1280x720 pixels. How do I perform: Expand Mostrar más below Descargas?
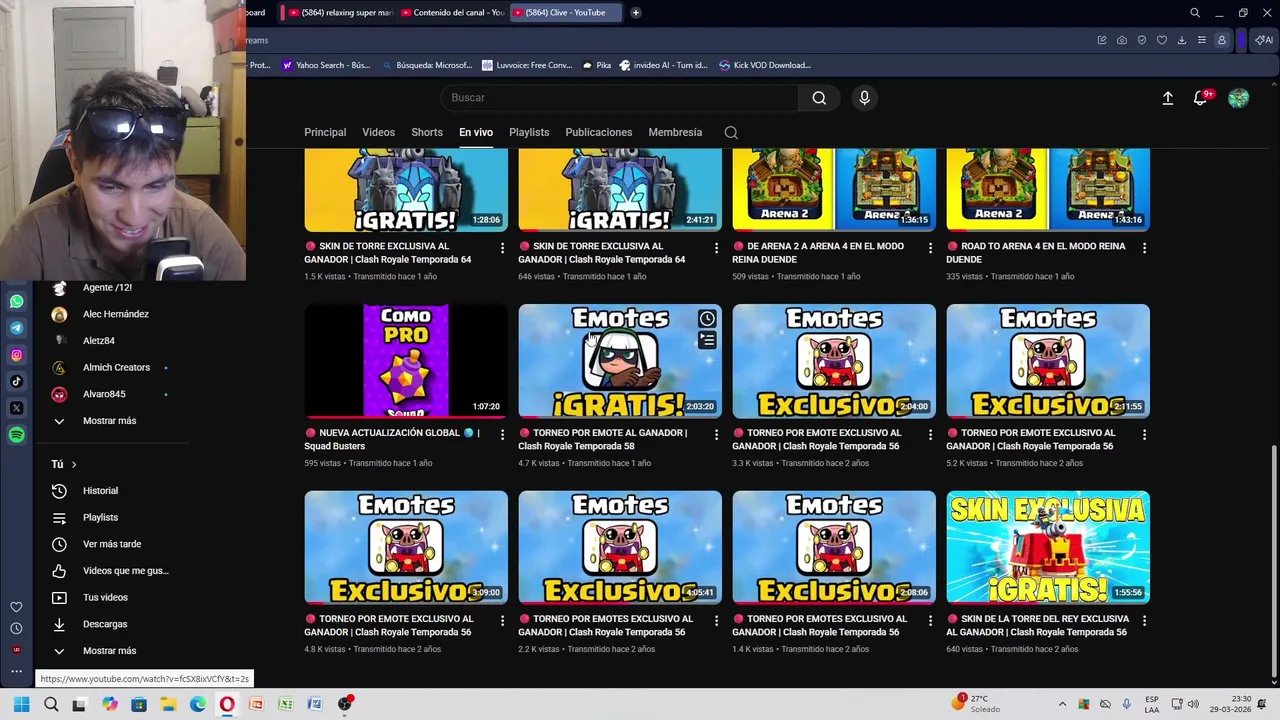tap(109, 651)
